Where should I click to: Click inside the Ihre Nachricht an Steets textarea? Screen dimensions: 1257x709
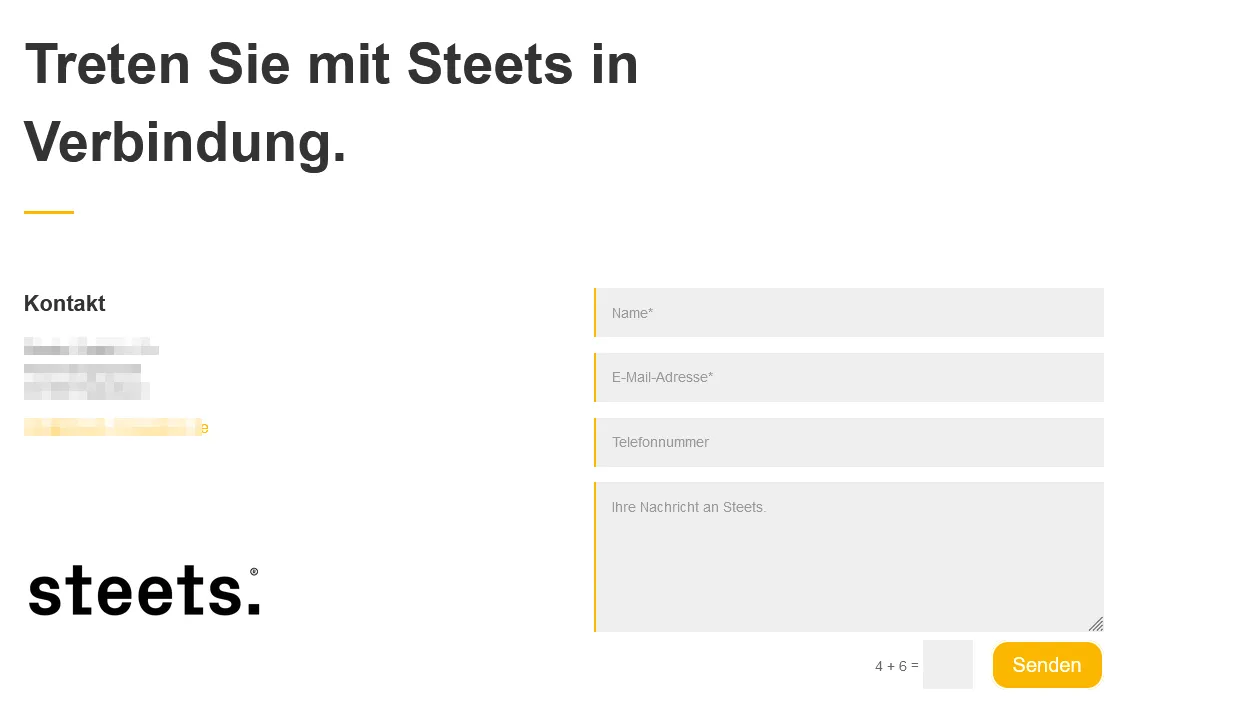tap(849, 557)
